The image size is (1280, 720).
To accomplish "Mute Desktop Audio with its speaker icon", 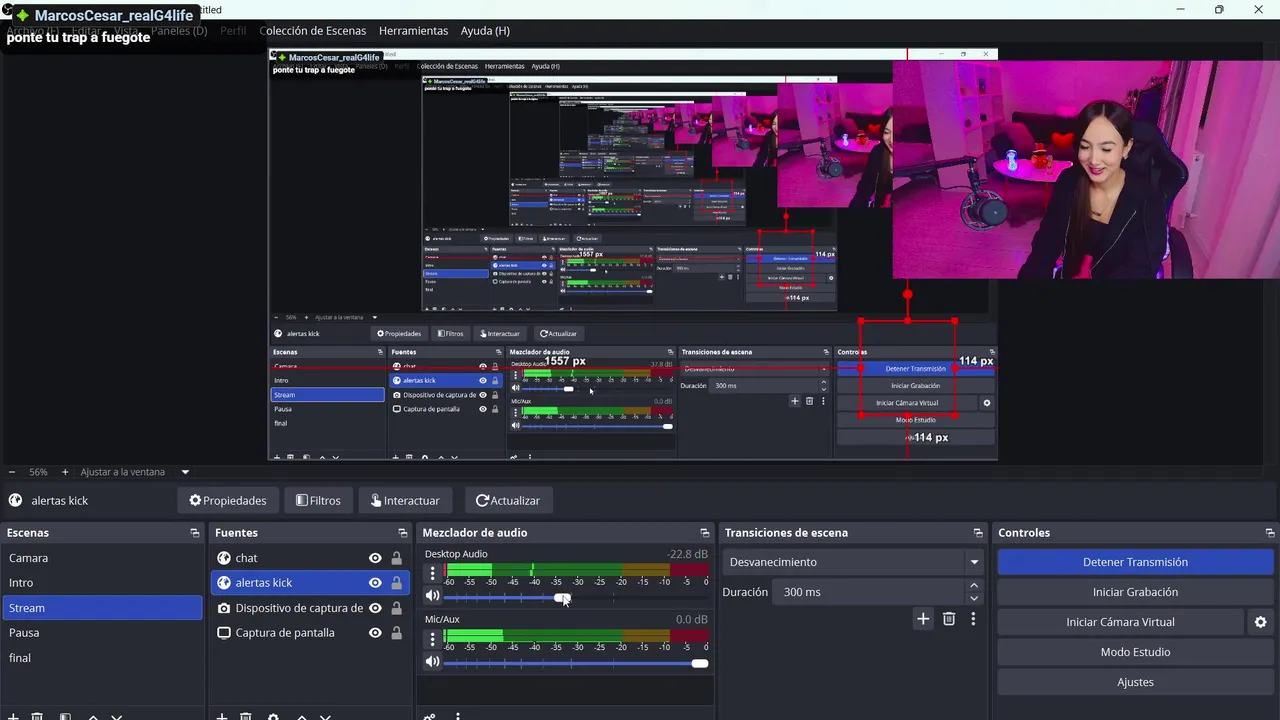I will point(432,596).
